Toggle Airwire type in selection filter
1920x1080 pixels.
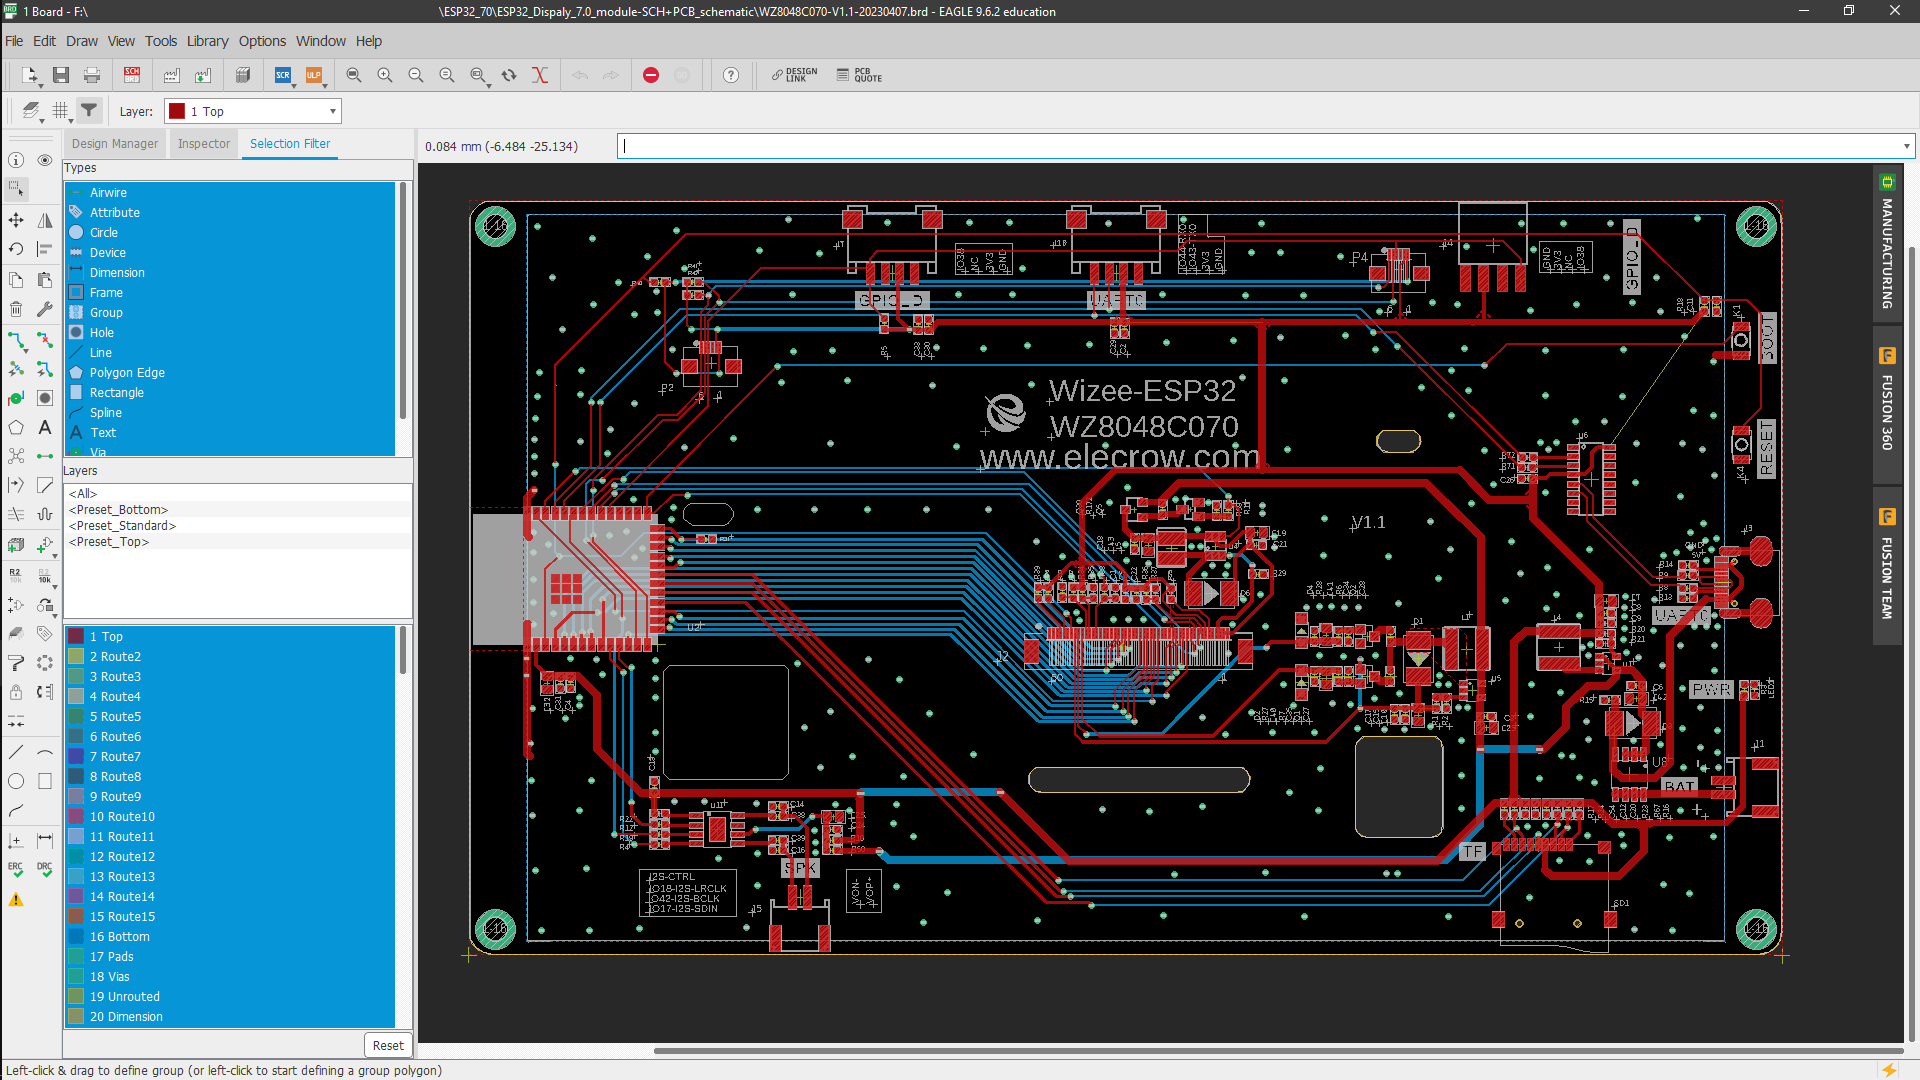tap(230, 193)
